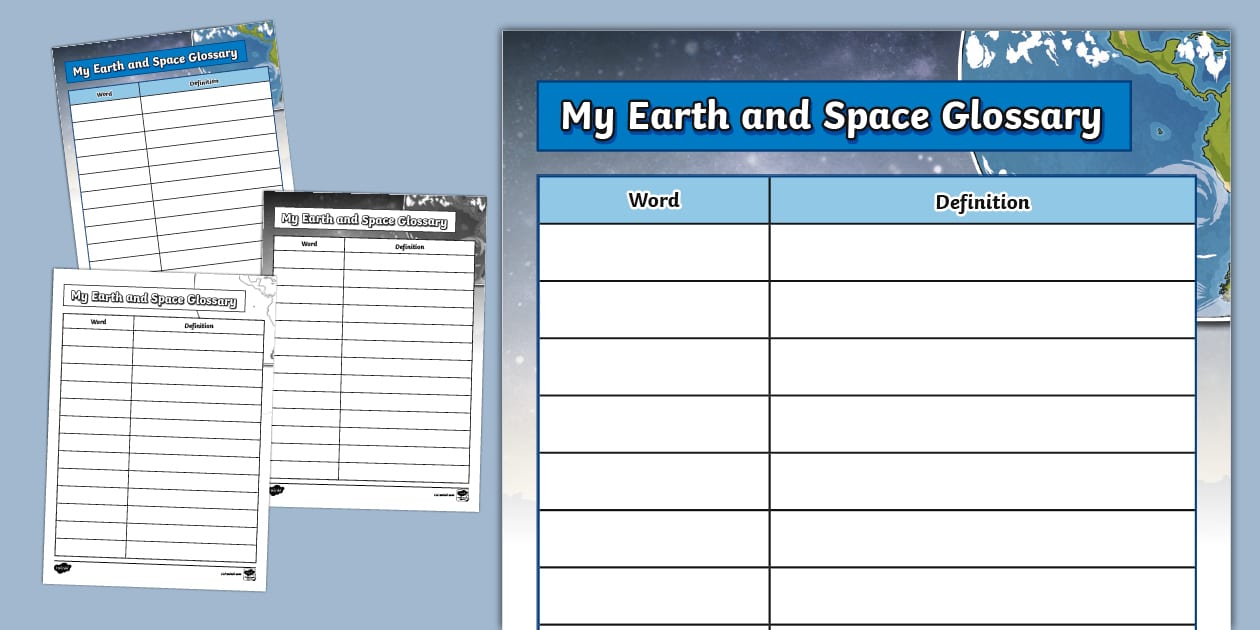Select the Definition column header on the main page

click(983, 201)
